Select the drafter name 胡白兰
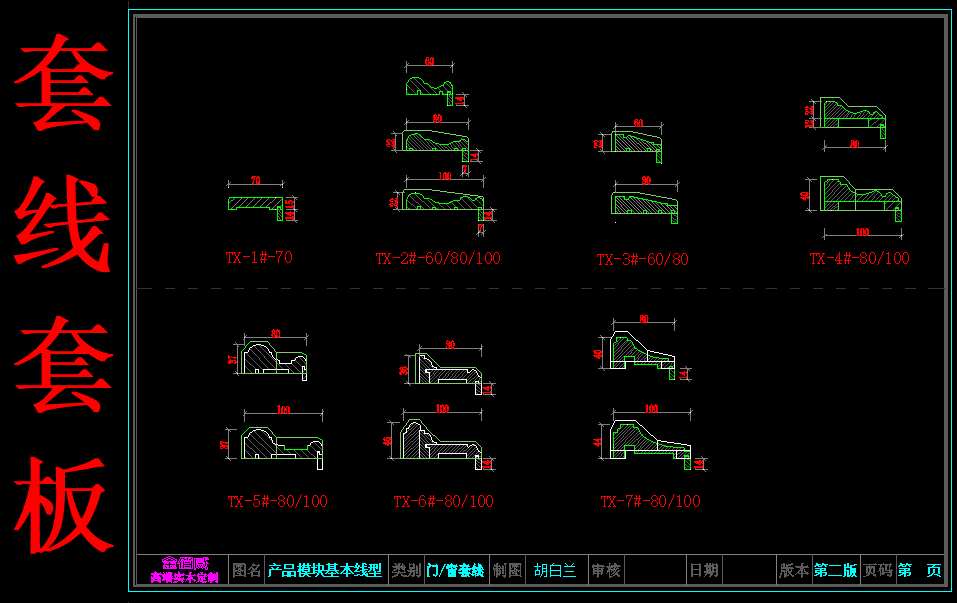The height and width of the screenshot is (603, 957). [x=555, y=571]
